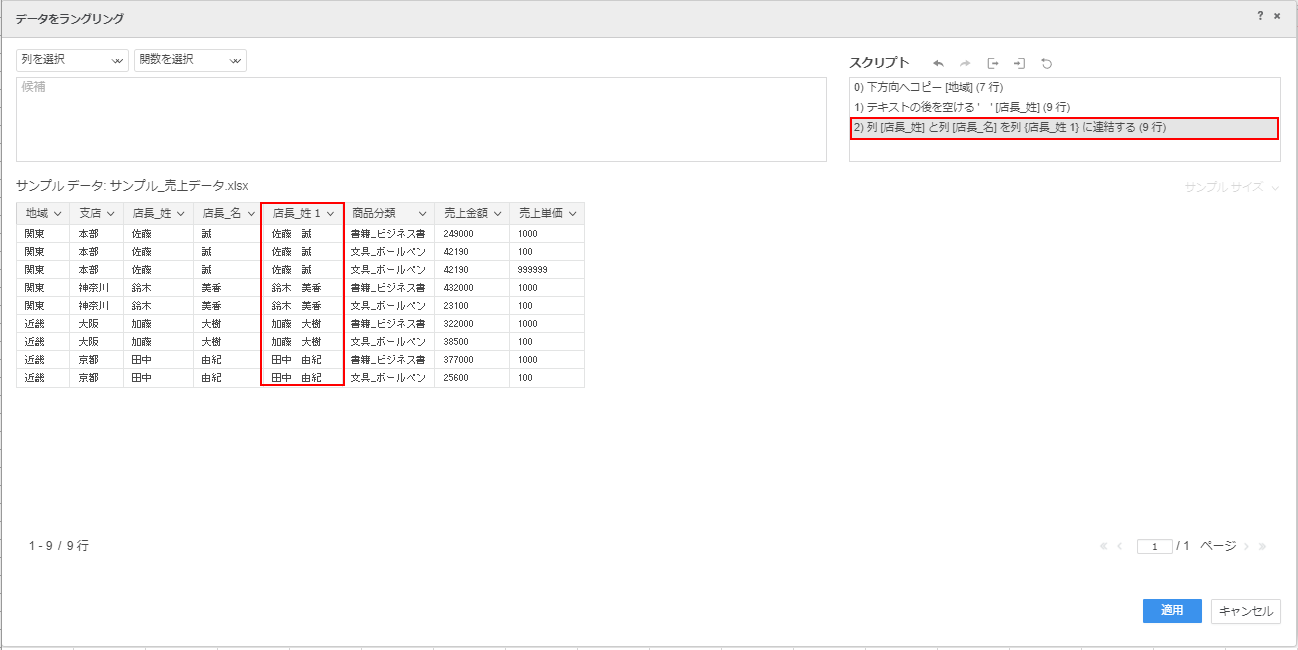This screenshot has width=1298, height=650.
Task: Select script step 1 テキストの後を空ける
Action: [1064, 107]
